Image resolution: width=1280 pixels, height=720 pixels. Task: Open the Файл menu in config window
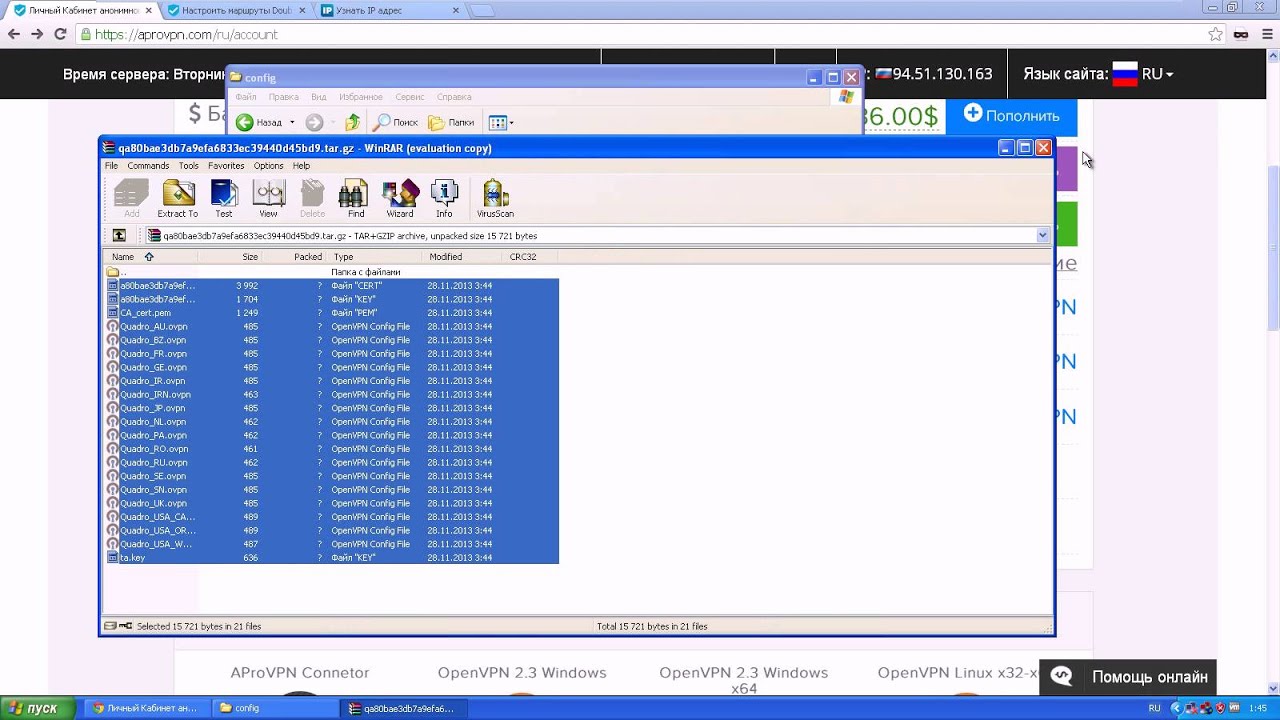(246, 97)
